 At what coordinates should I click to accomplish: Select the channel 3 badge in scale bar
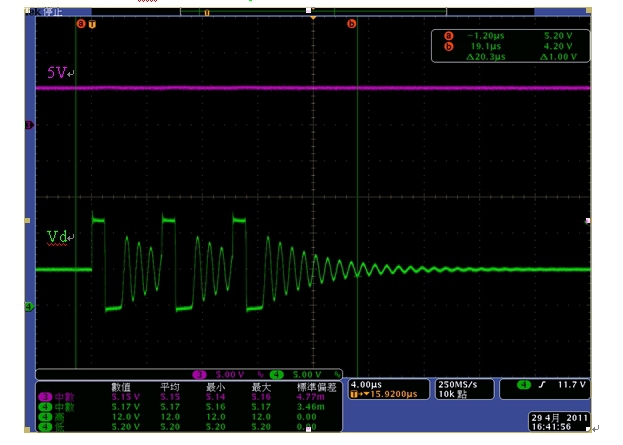point(200,374)
